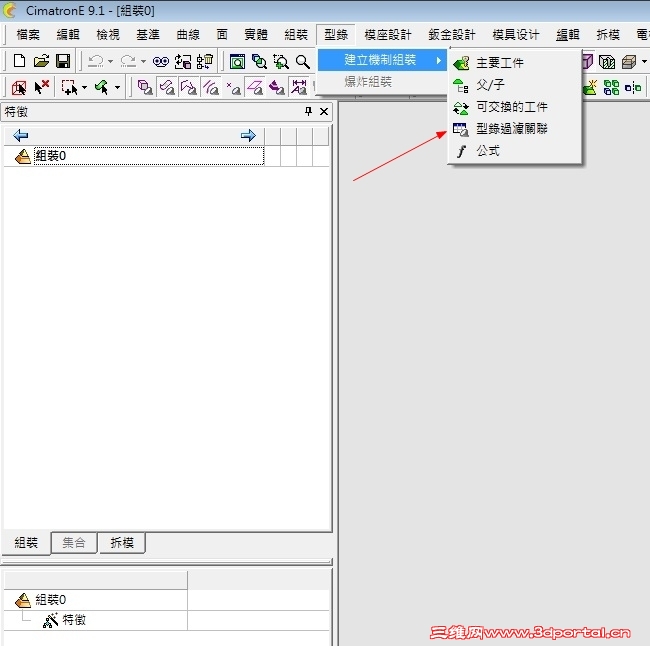650x646 pixels.
Task: Switch to the 集合 tab
Action: tap(74, 542)
